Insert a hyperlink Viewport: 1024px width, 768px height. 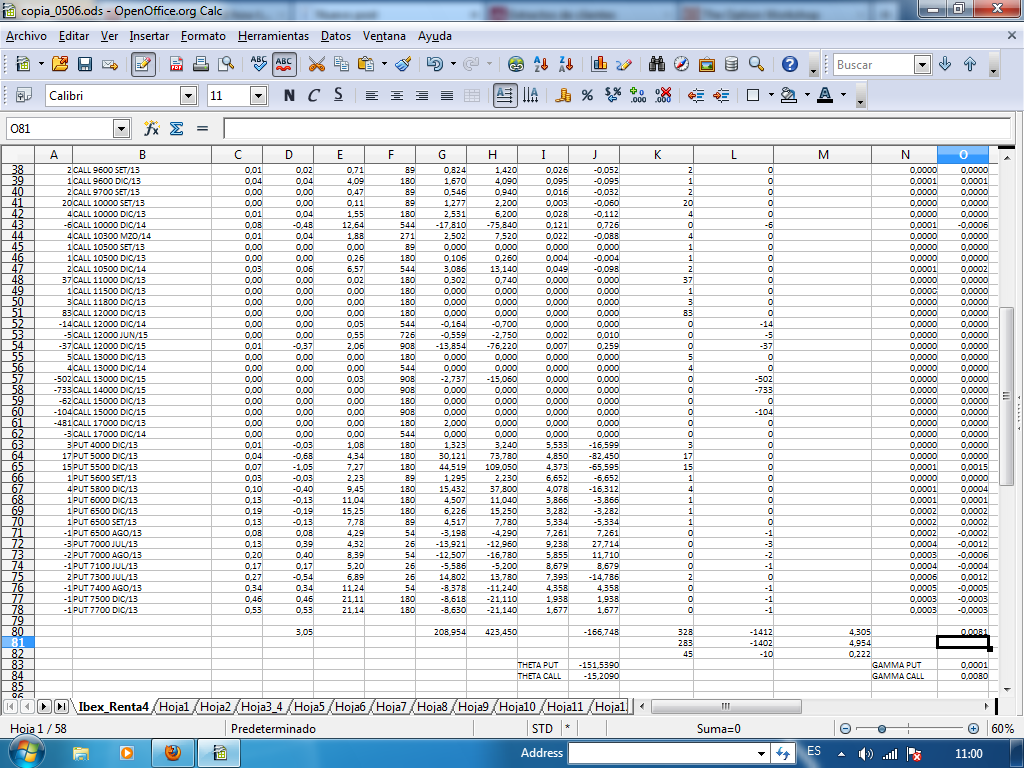click(x=516, y=64)
